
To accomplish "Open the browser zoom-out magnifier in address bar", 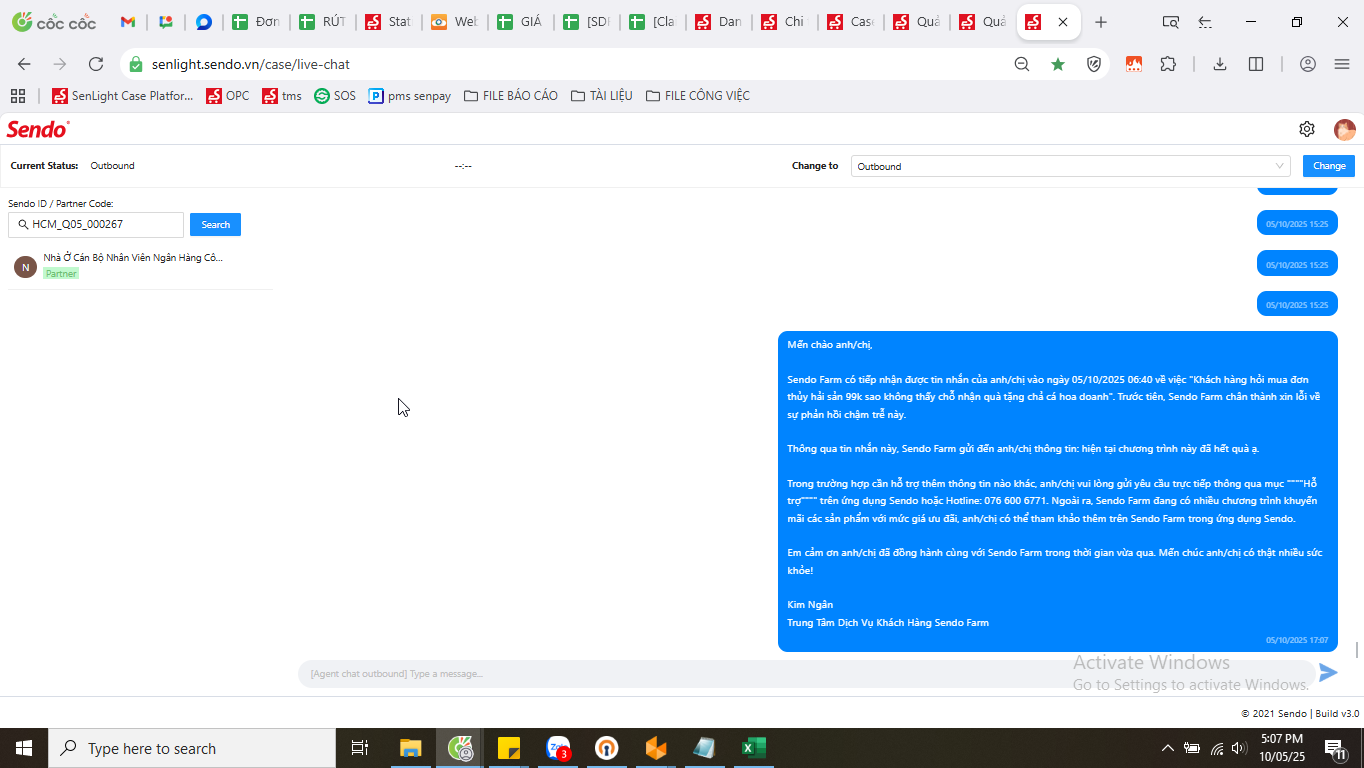I will click(x=1022, y=64).
